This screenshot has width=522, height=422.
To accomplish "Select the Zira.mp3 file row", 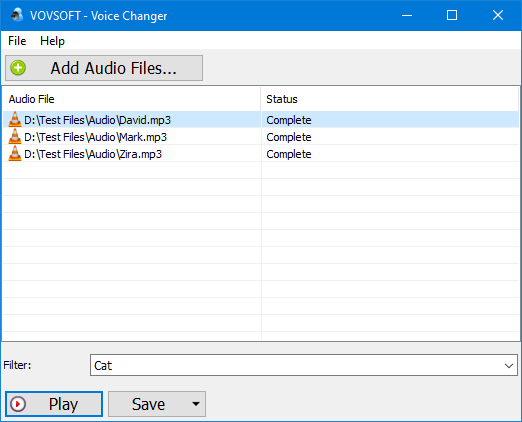I will coord(261,154).
